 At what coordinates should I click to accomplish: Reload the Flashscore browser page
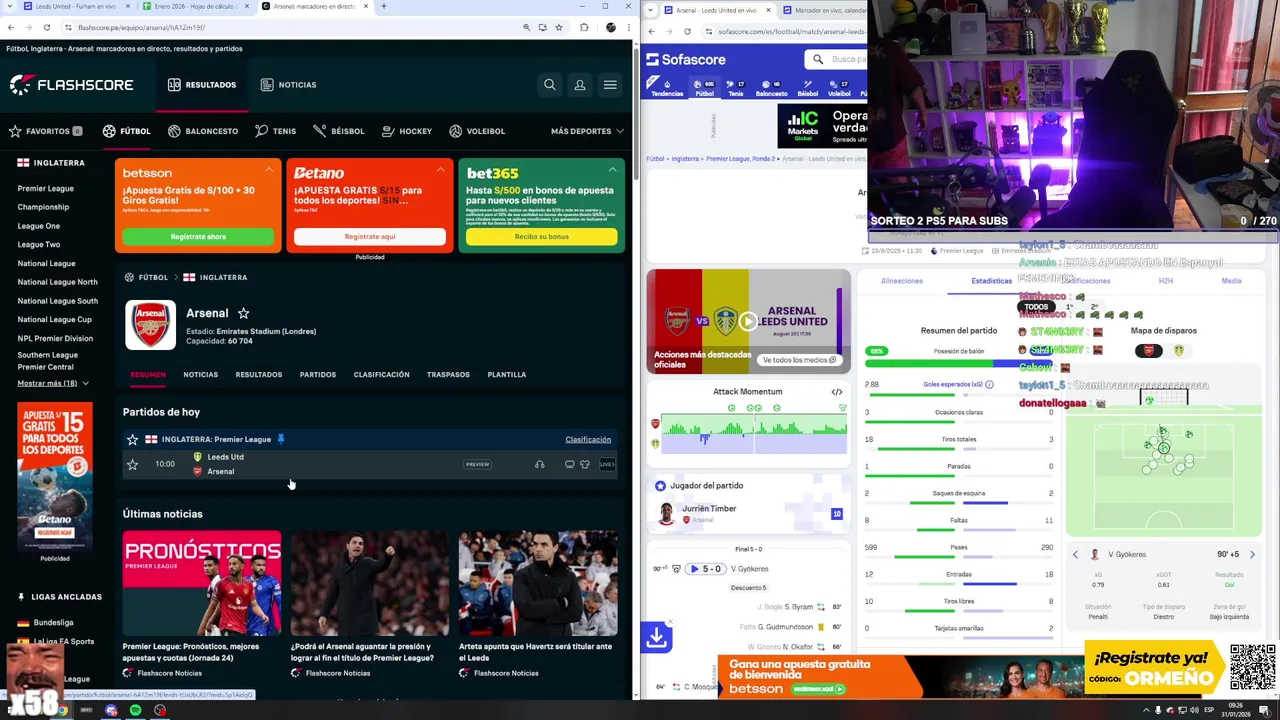pos(49,27)
